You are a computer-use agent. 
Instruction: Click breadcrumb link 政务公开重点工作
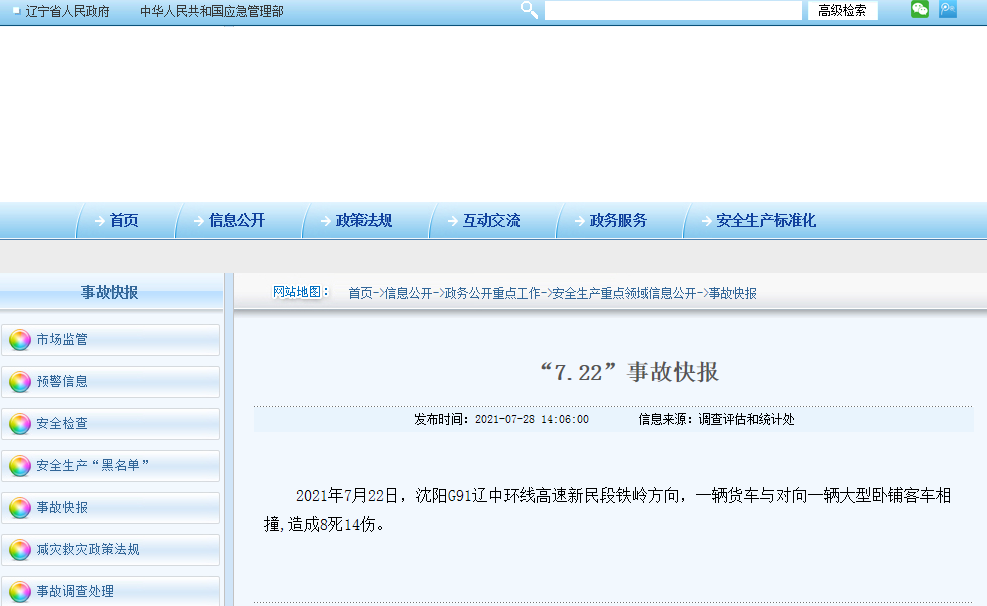point(492,293)
